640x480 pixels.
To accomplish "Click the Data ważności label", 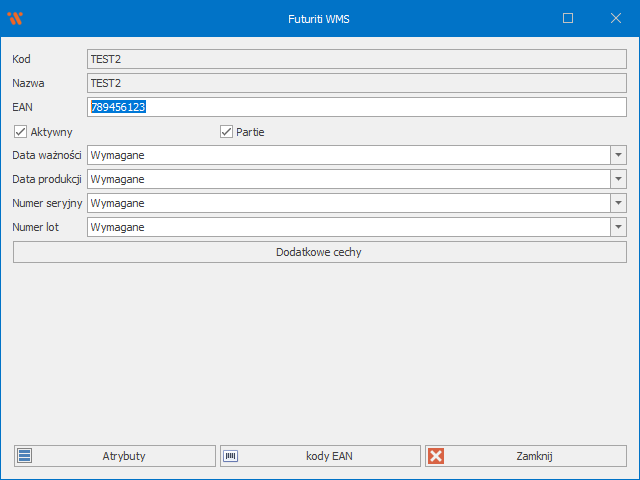I will point(47,155).
